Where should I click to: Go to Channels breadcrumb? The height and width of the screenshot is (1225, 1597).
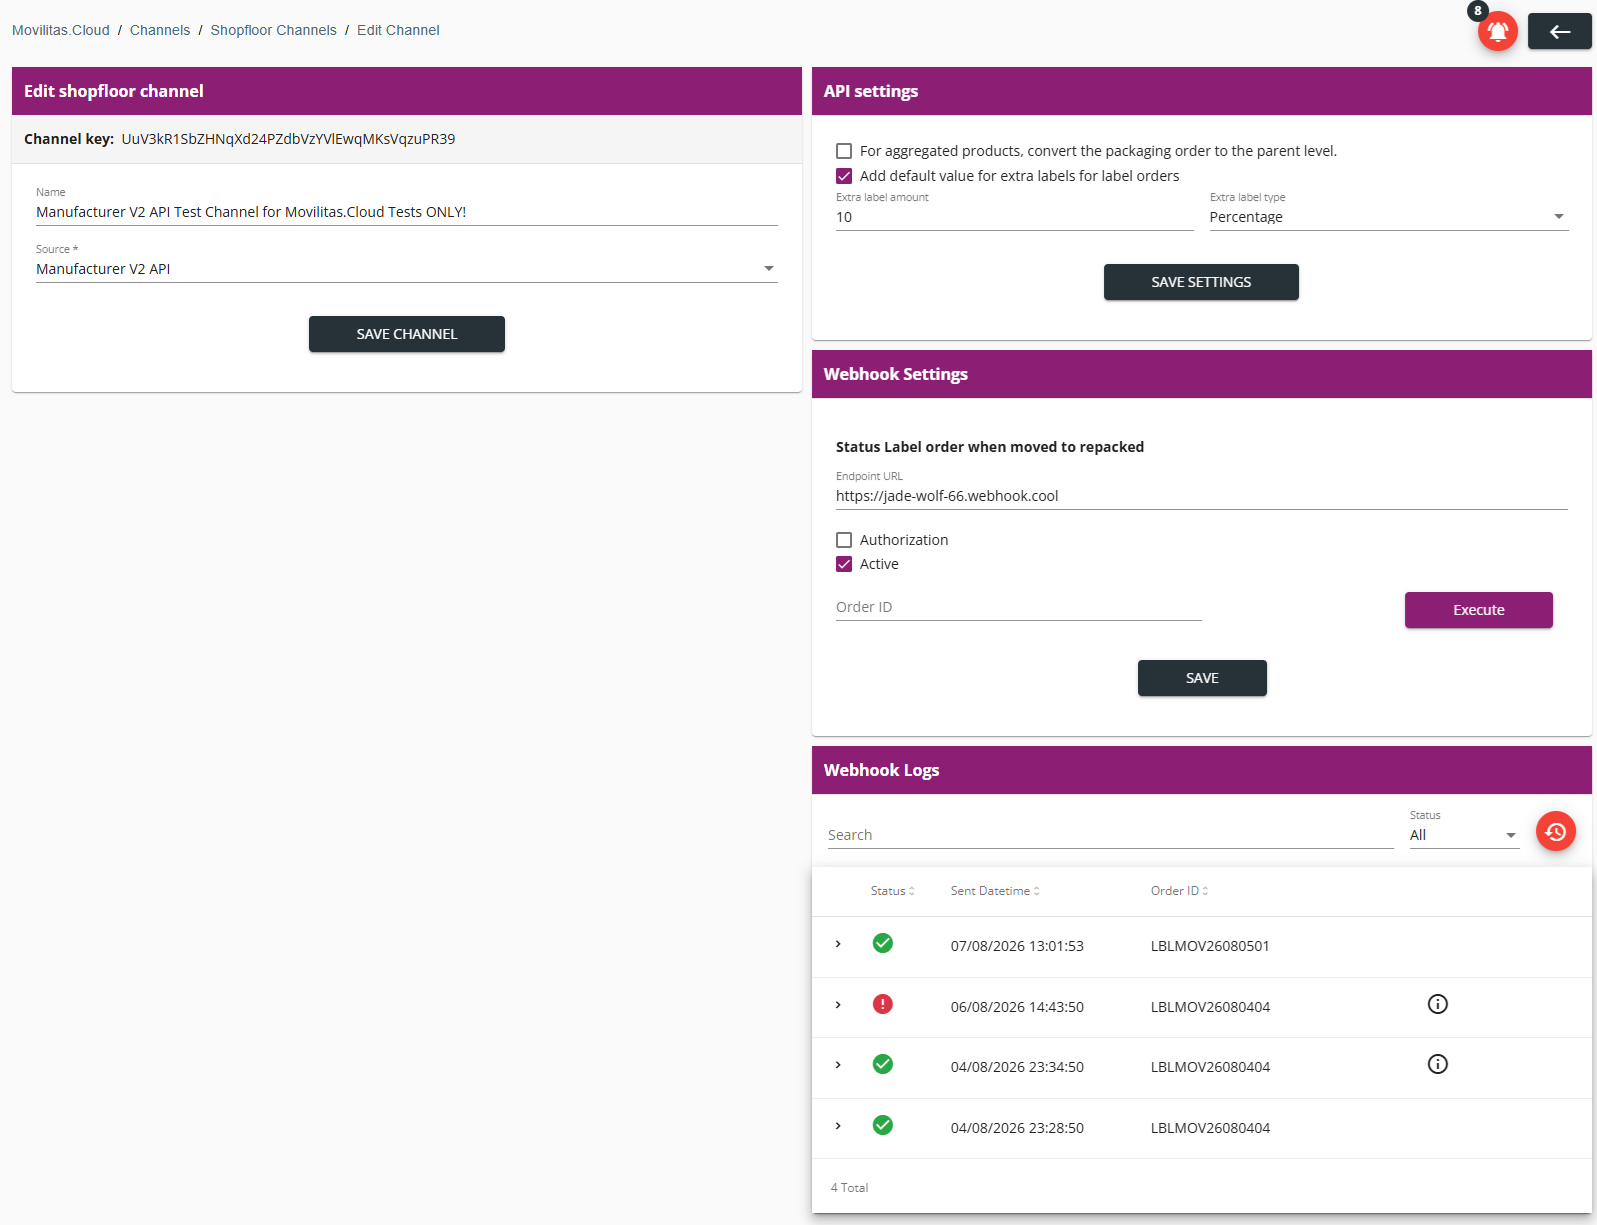tap(160, 30)
